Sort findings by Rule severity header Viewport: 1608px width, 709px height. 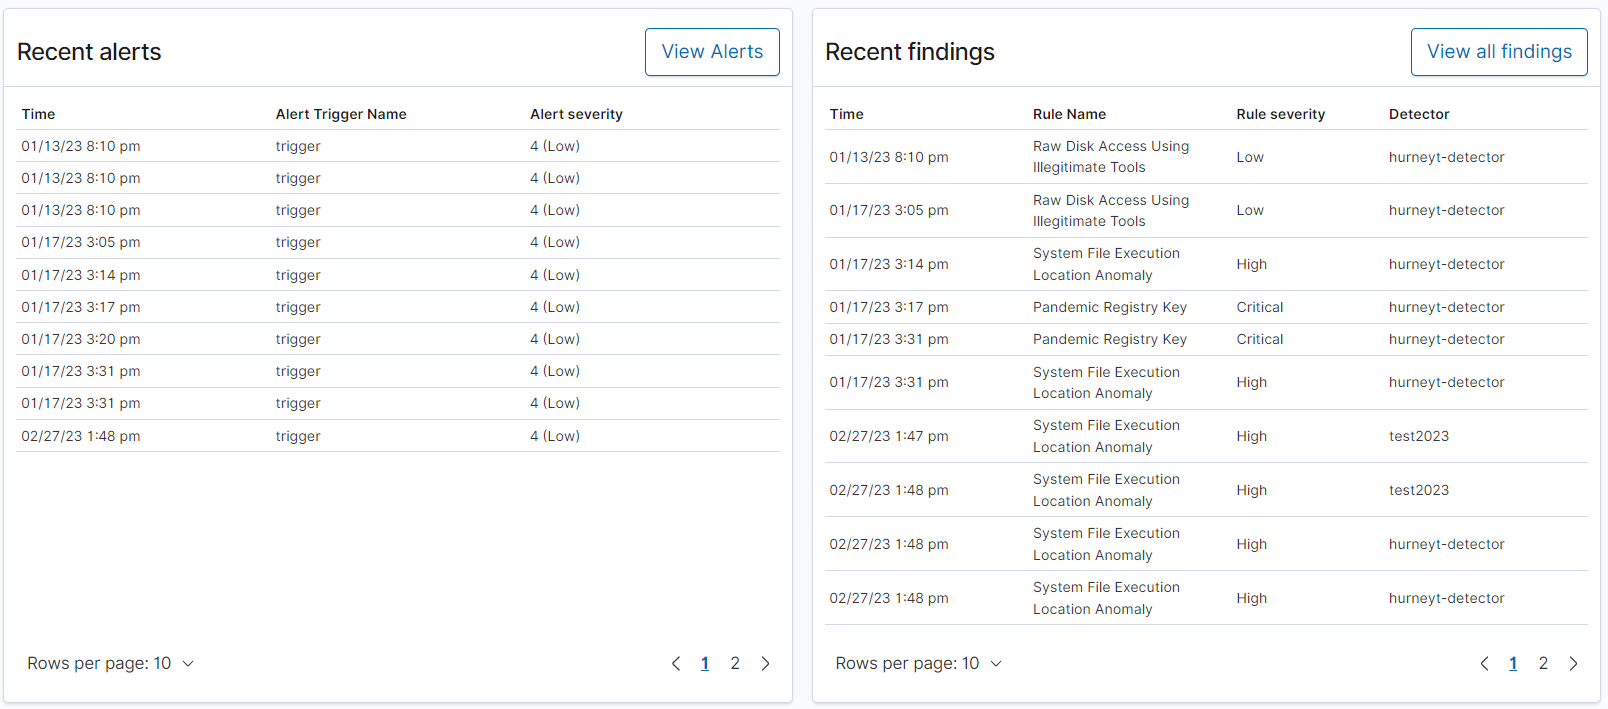(1280, 114)
